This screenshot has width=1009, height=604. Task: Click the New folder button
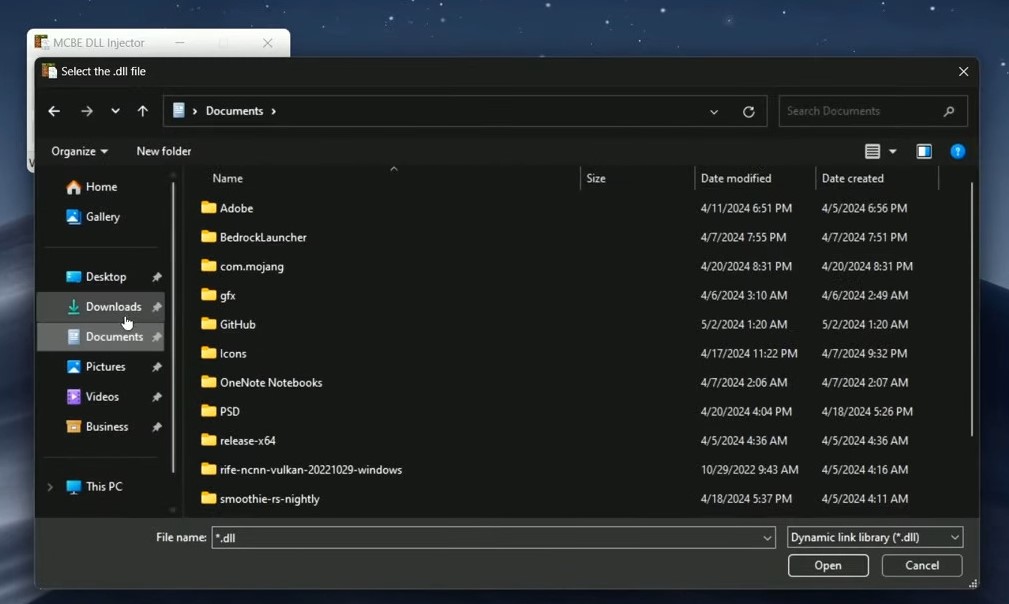(x=163, y=151)
